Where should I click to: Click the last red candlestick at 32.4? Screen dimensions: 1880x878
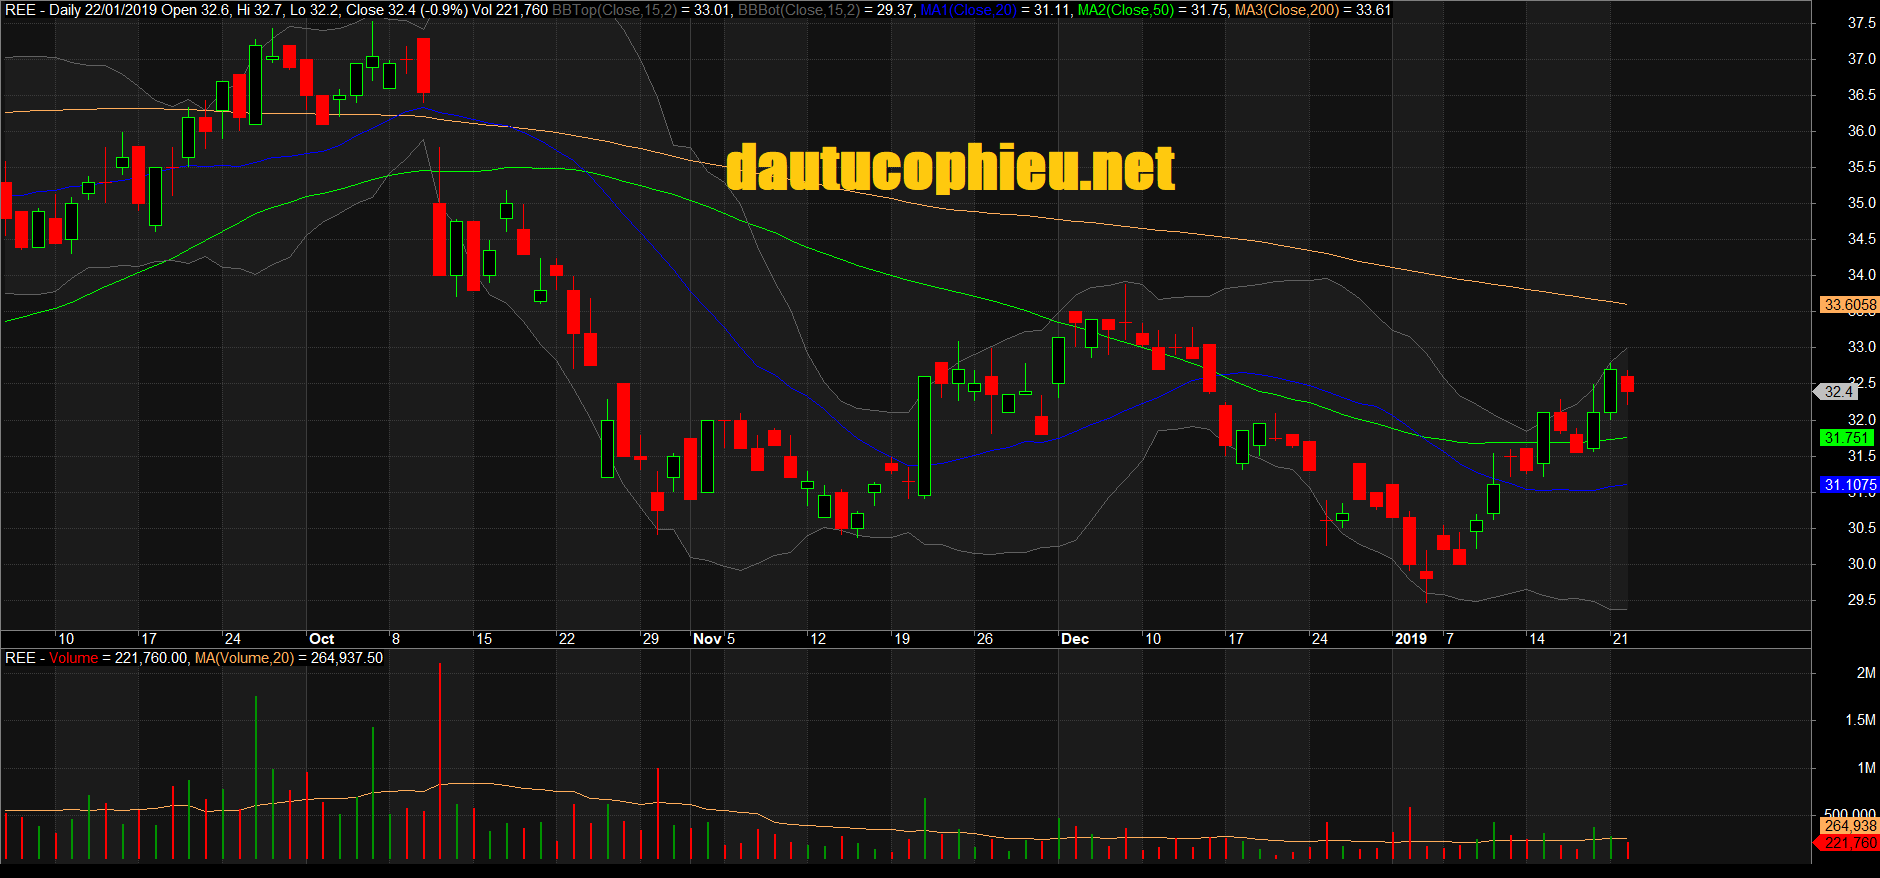click(x=1628, y=384)
